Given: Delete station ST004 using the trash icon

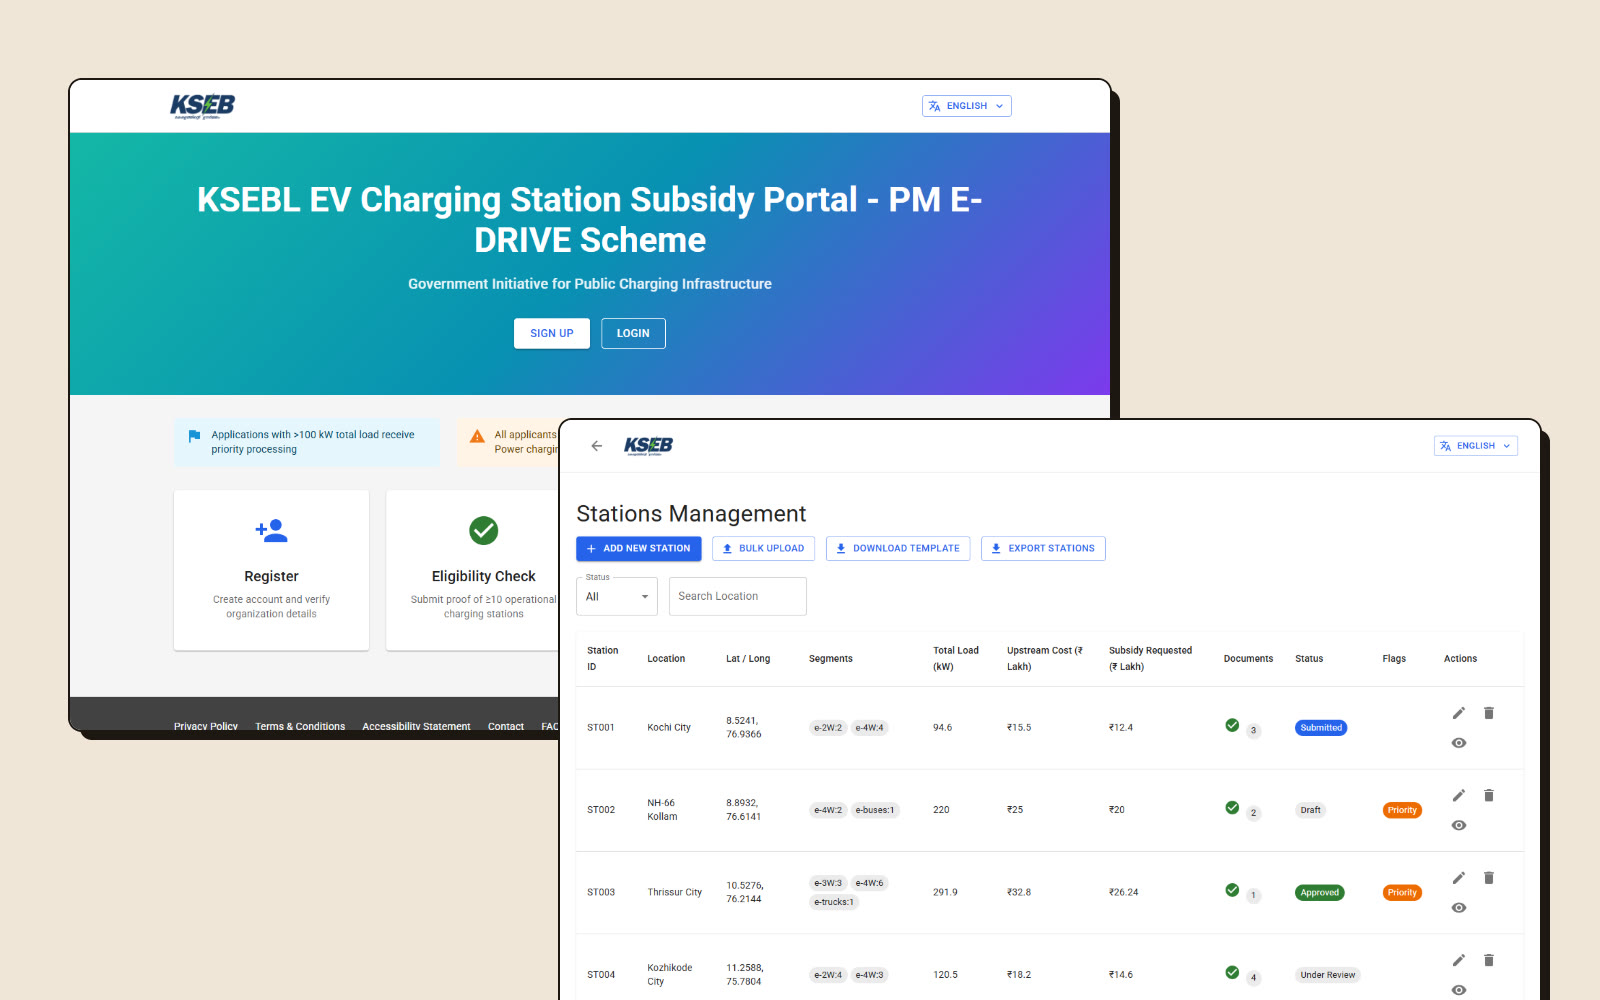Looking at the screenshot, I should pyautogui.click(x=1489, y=960).
